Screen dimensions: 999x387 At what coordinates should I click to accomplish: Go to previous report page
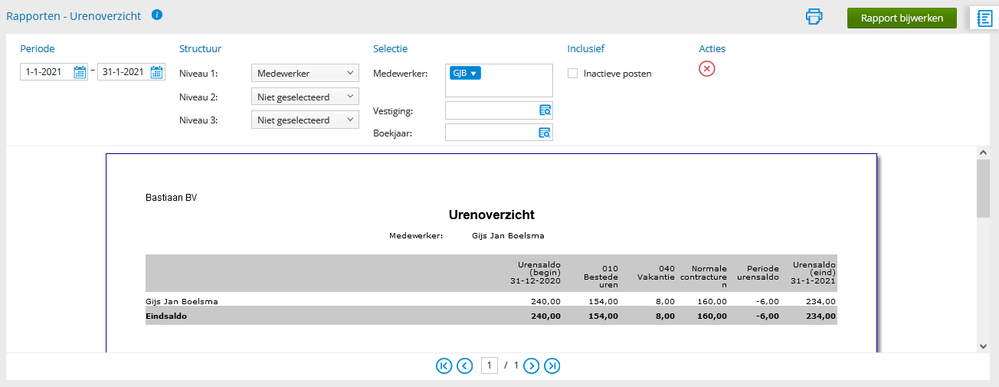(x=465, y=365)
